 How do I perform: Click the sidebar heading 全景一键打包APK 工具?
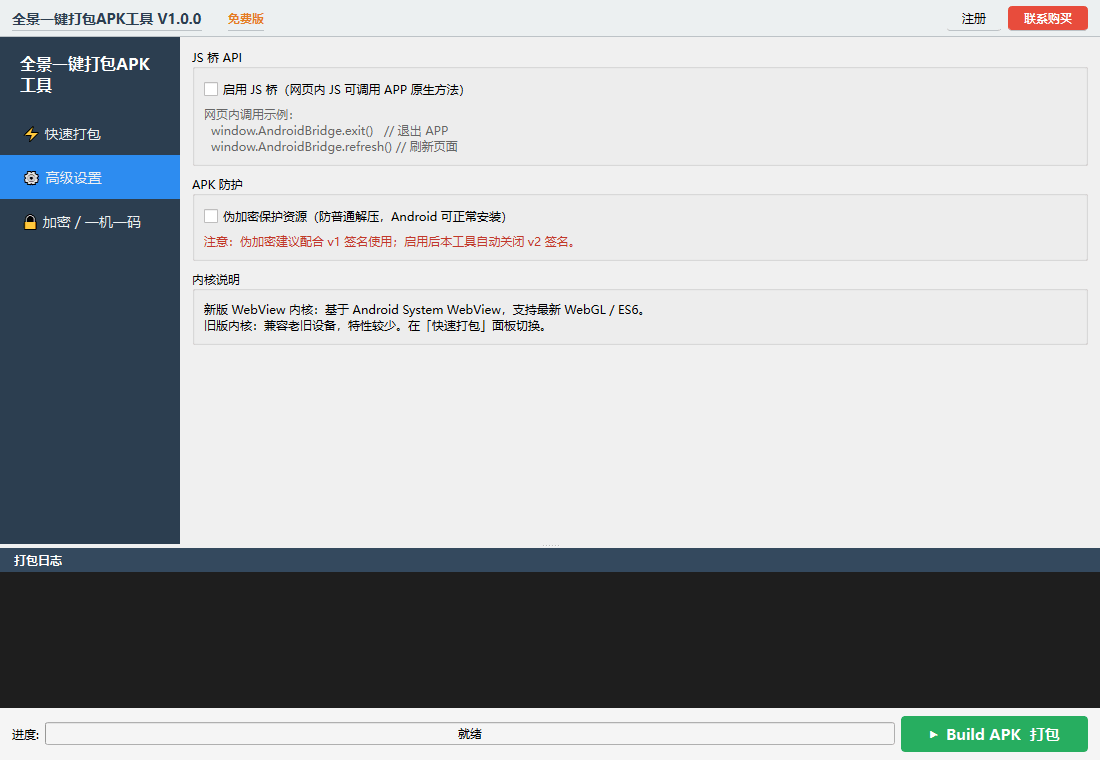pyautogui.click(x=85, y=74)
